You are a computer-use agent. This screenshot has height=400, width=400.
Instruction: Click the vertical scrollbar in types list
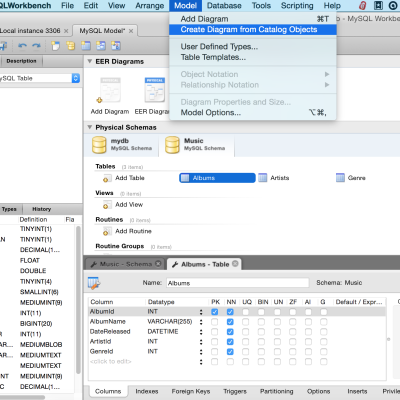tap(79, 300)
